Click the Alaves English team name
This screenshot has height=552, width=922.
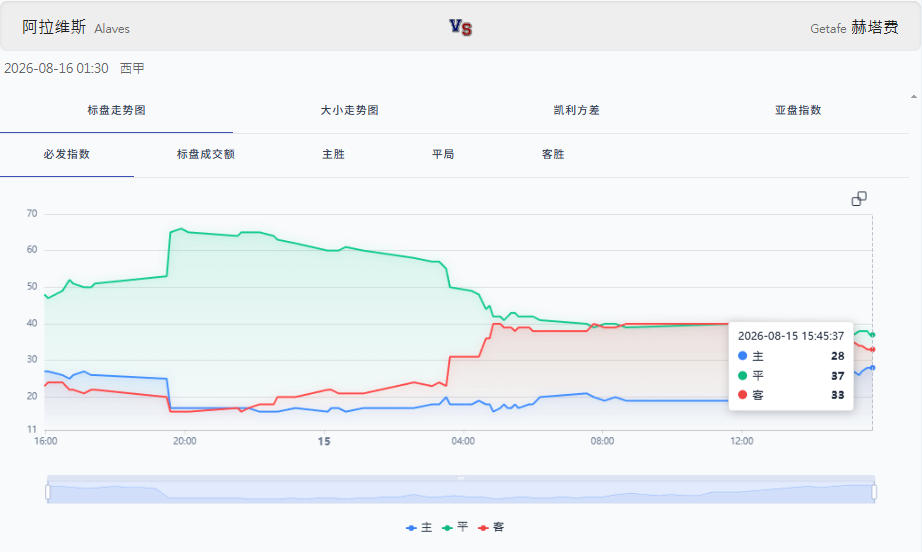coord(112,29)
